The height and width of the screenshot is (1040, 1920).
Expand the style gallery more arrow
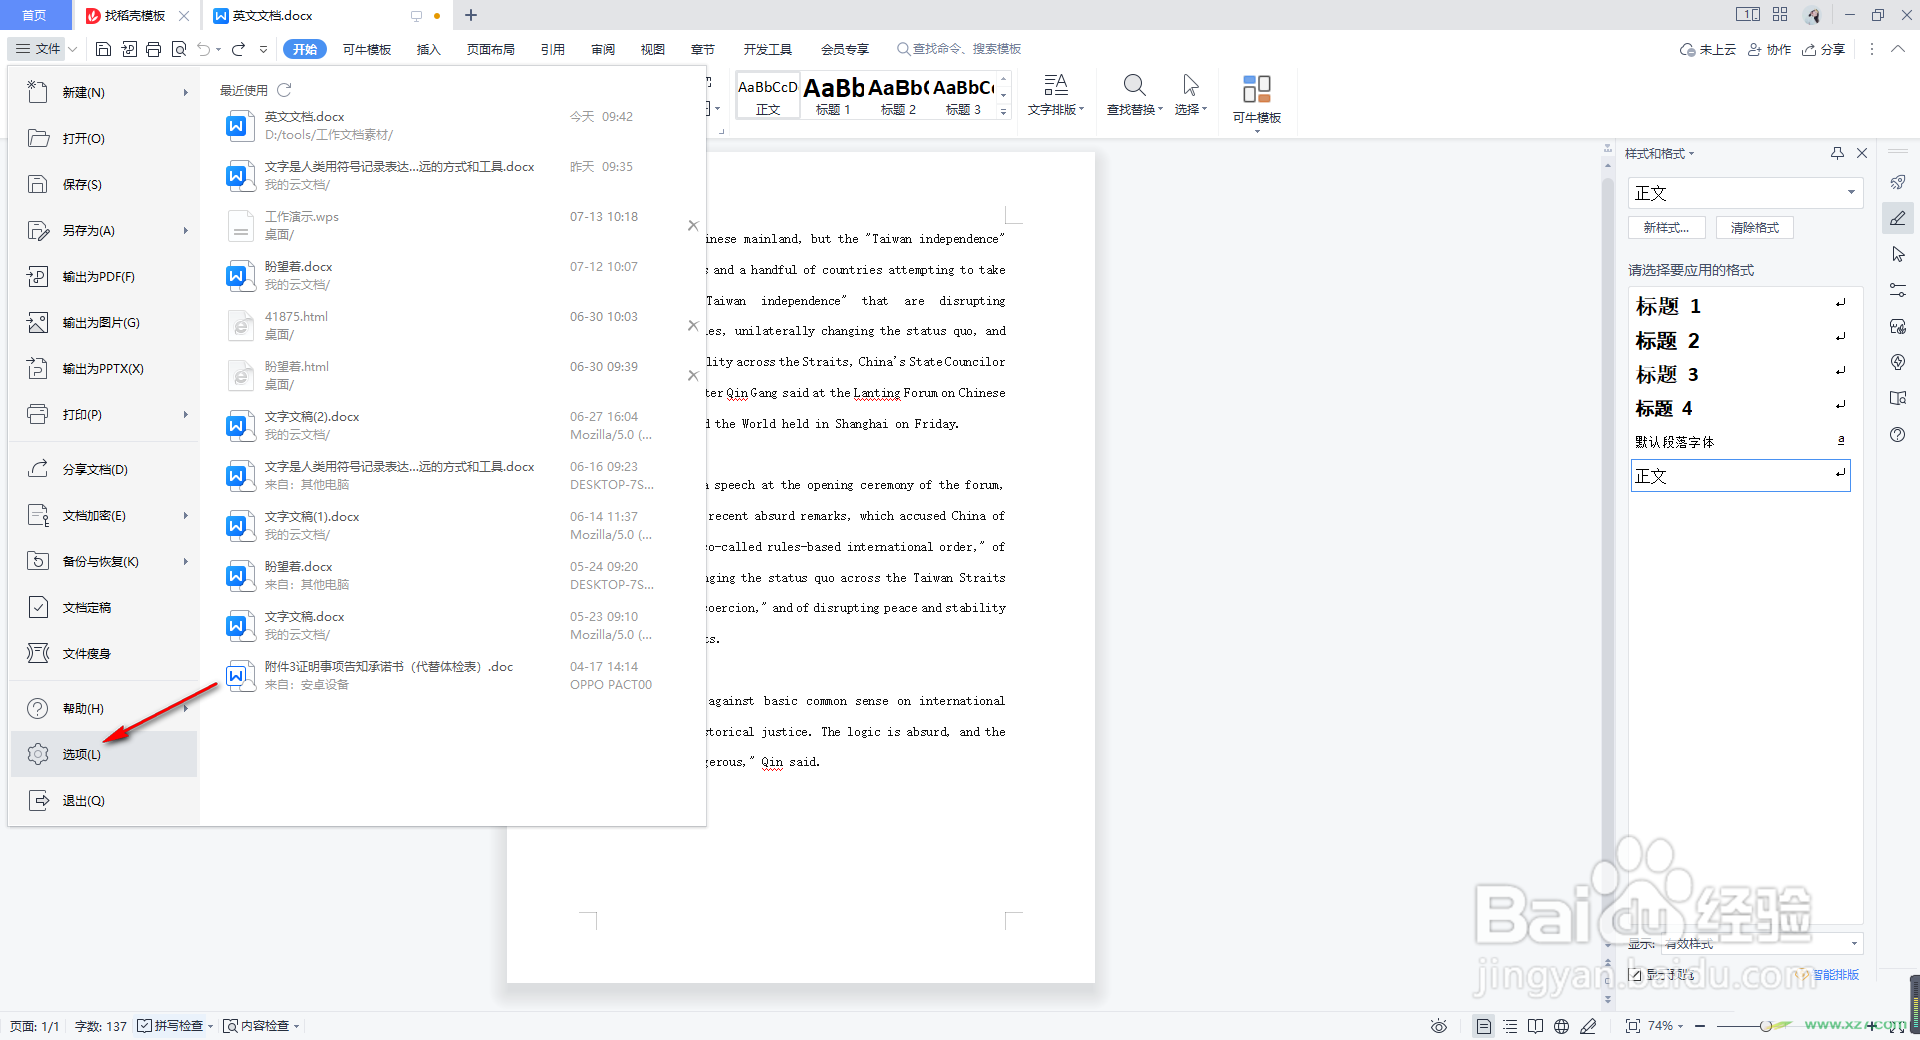[1003, 112]
